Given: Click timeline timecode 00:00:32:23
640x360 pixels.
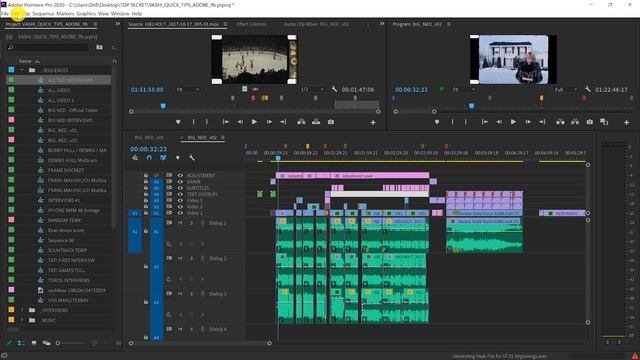Looking at the screenshot, I should point(149,149).
